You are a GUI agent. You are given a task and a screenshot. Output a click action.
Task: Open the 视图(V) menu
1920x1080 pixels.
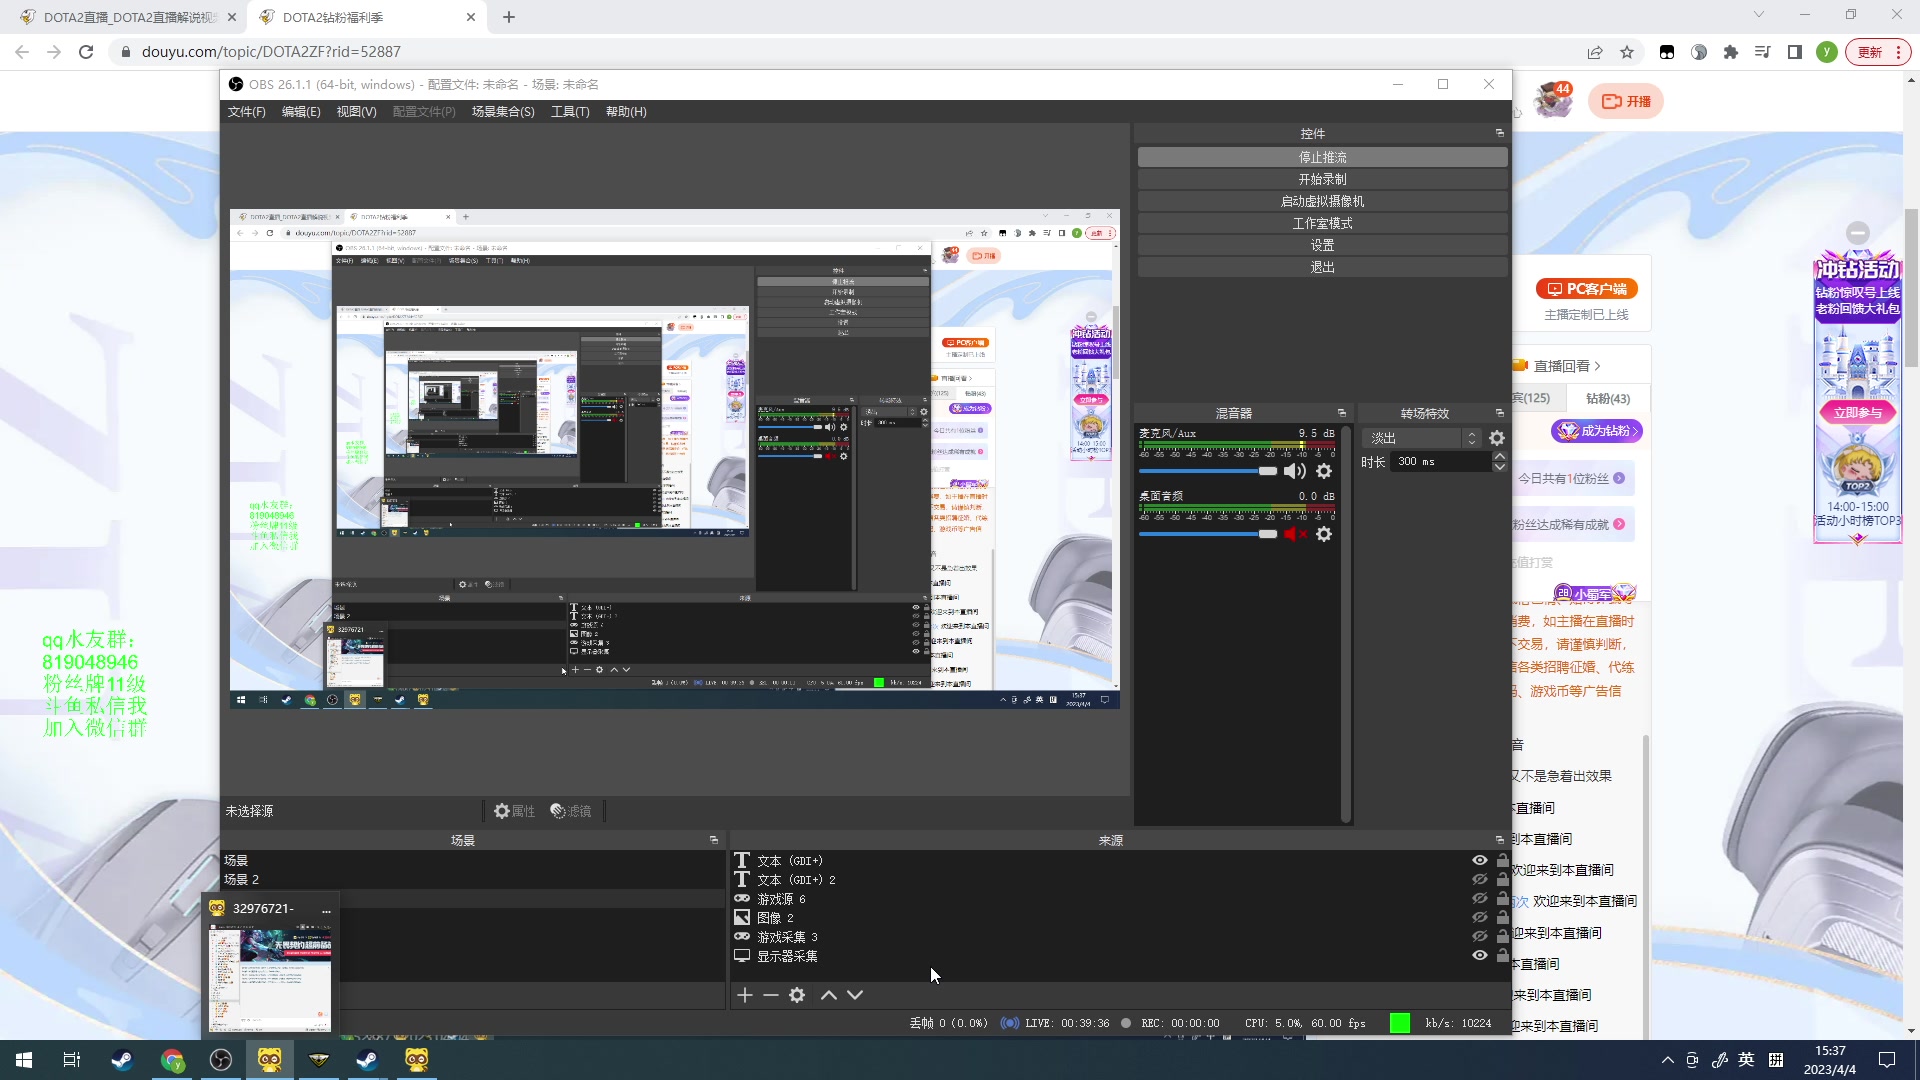coord(356,112)
